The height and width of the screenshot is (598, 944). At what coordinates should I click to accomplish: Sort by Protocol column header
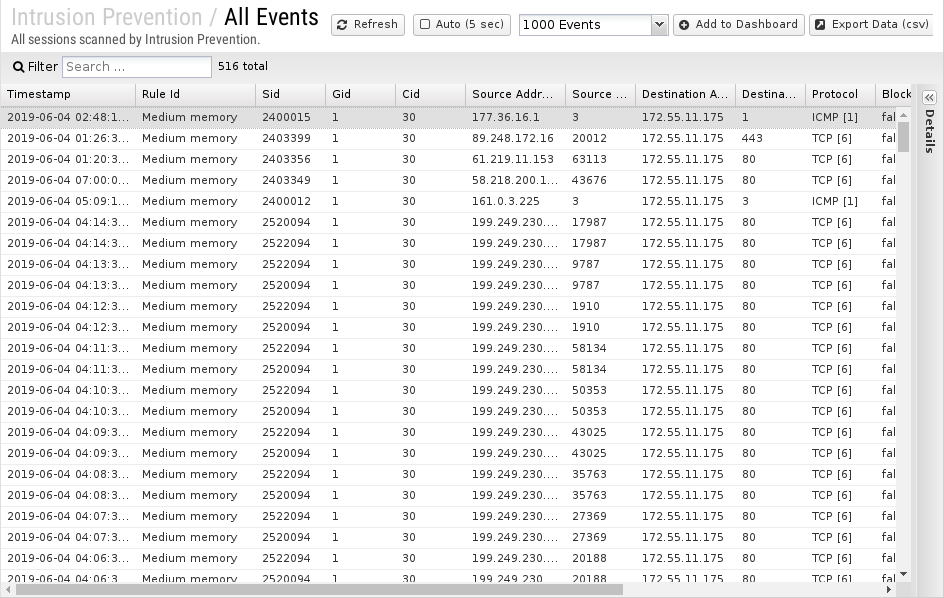click(x=840, y=95)
